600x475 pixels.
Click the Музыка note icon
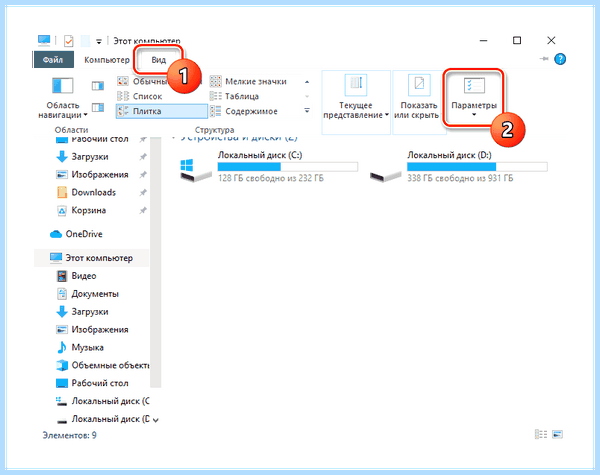(x=62, y=348)
